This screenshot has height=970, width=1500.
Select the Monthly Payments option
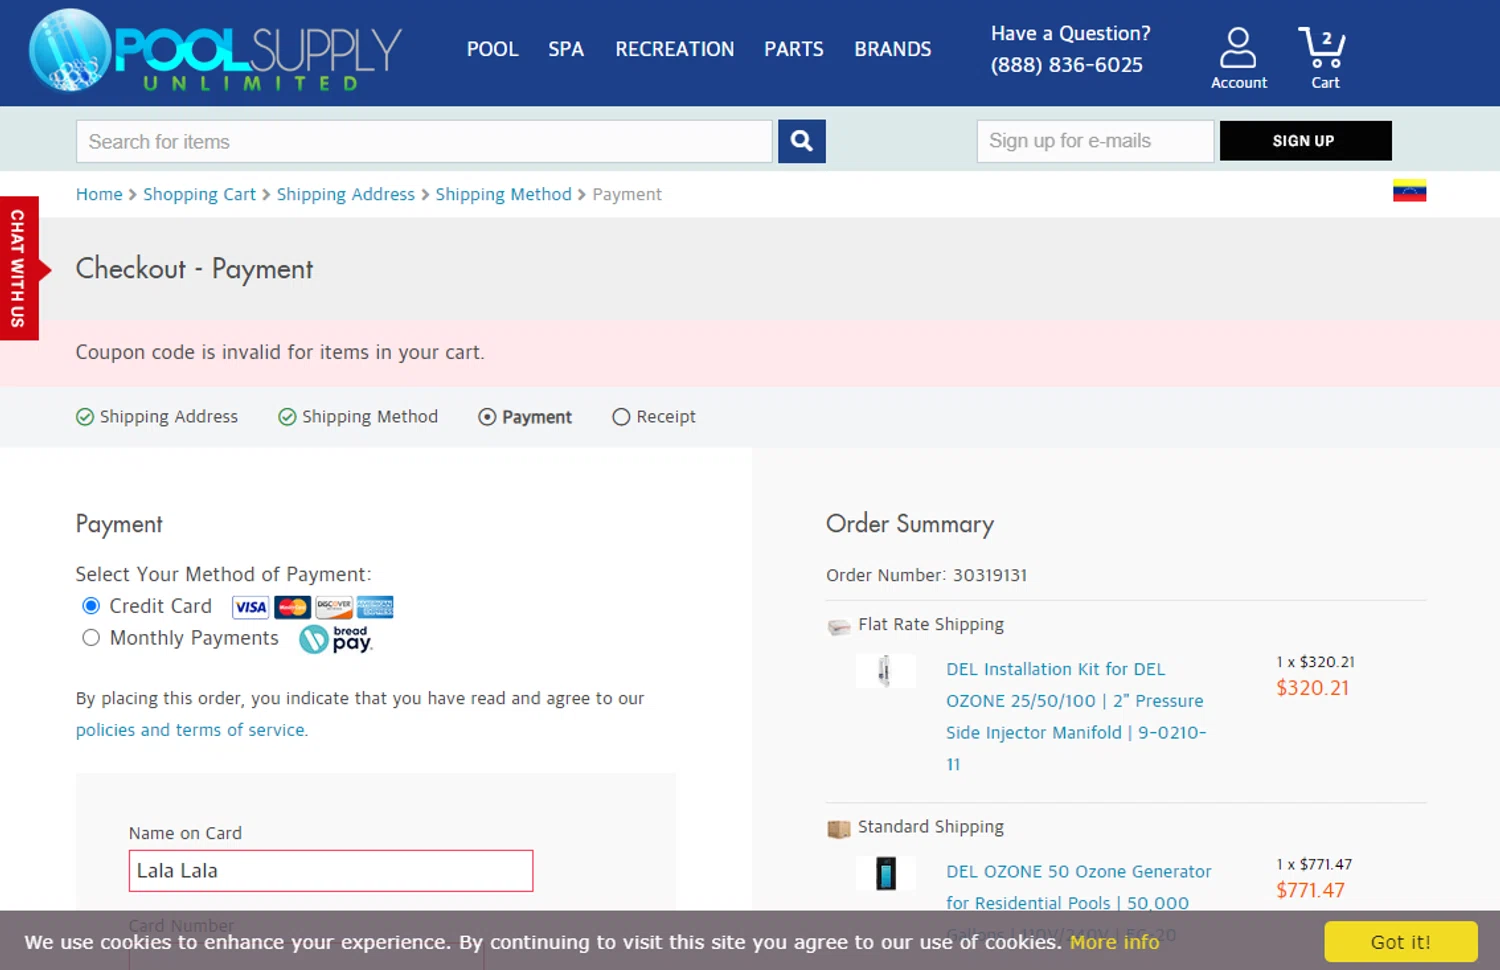click(91, 638)
